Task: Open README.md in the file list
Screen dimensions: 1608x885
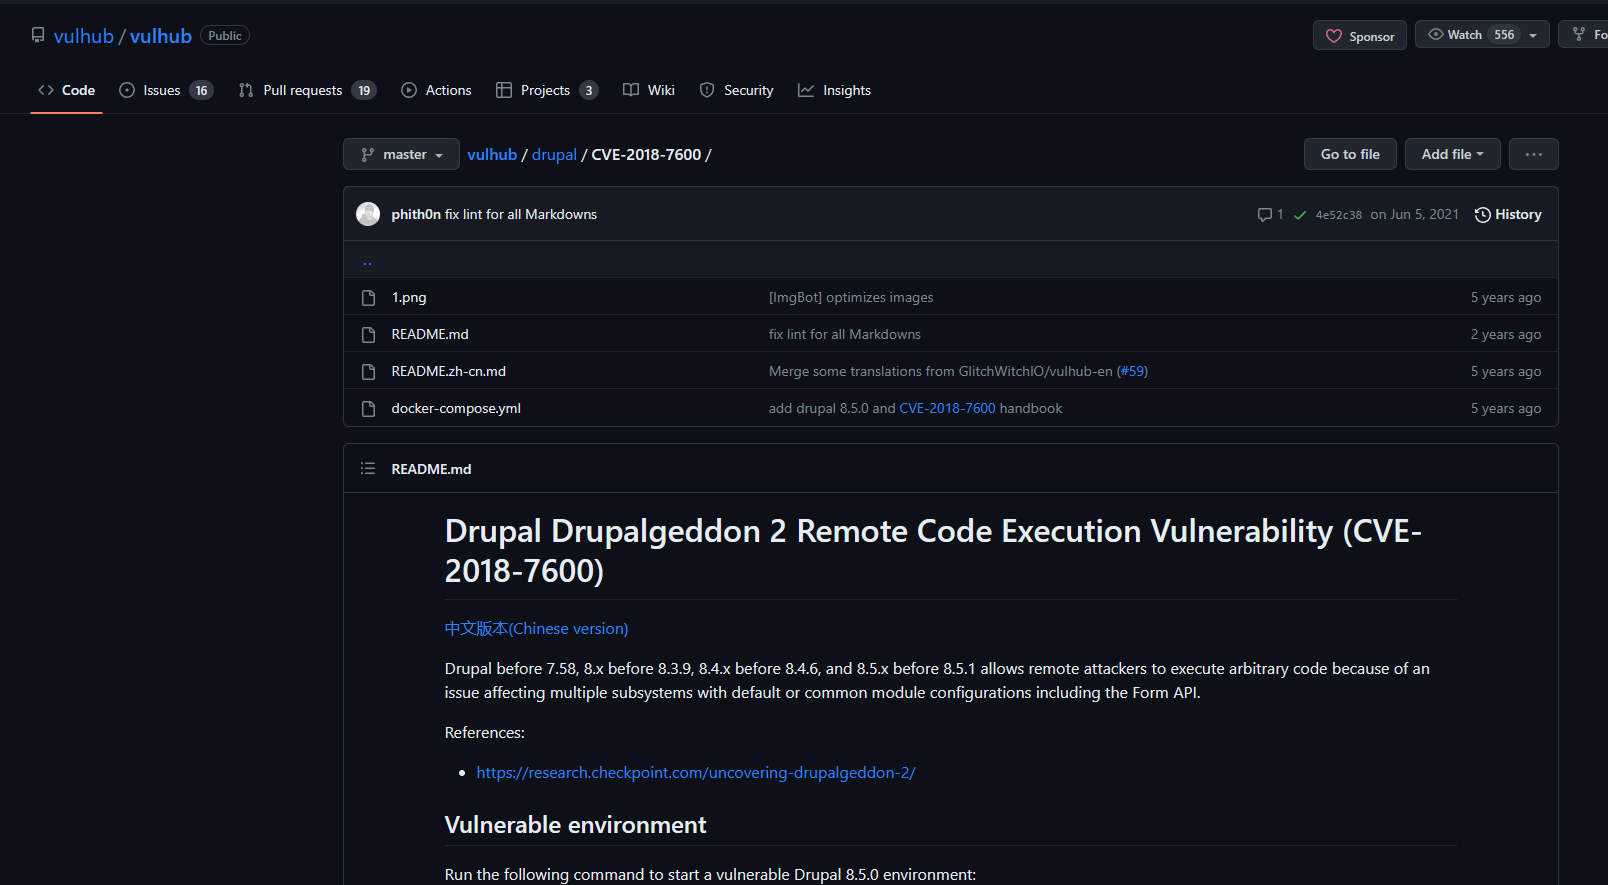Action: pyautogui.click(x=430, y=335)
